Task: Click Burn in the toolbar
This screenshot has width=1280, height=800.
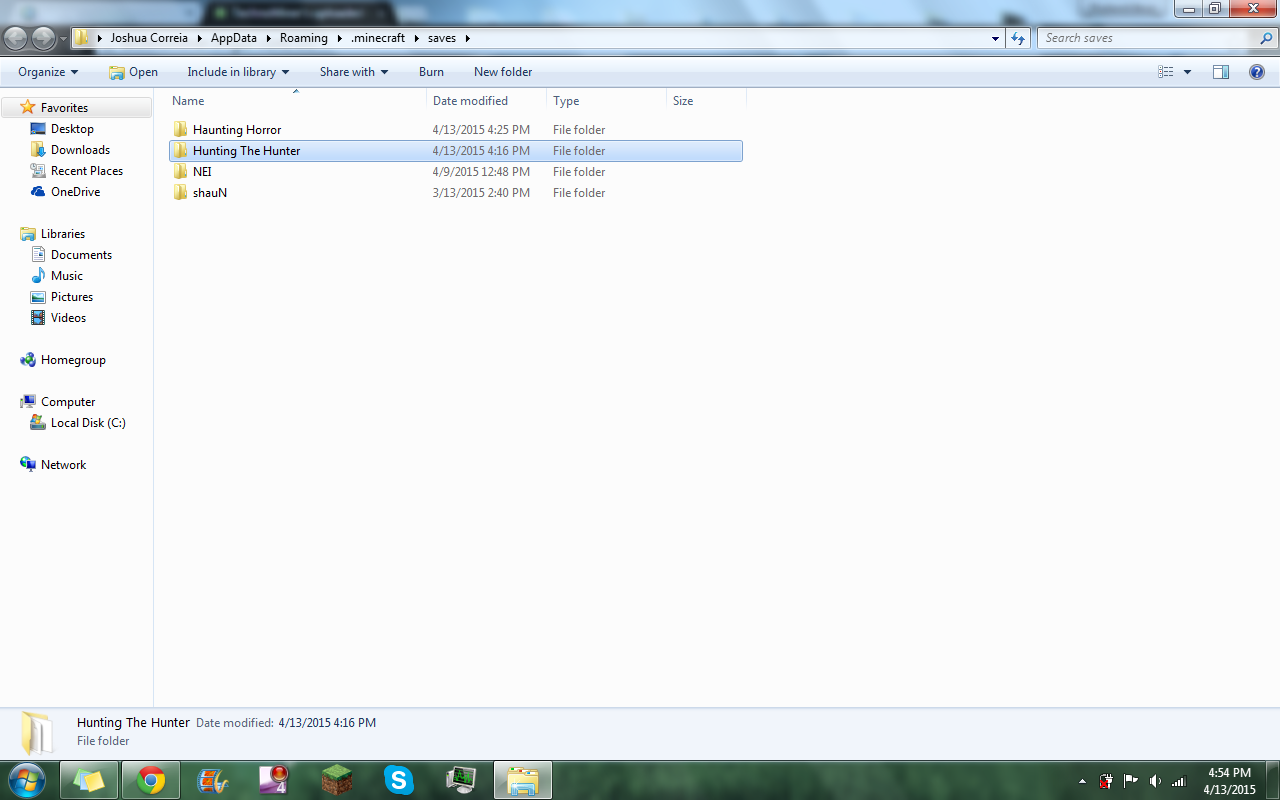Action: click(431, 72)
